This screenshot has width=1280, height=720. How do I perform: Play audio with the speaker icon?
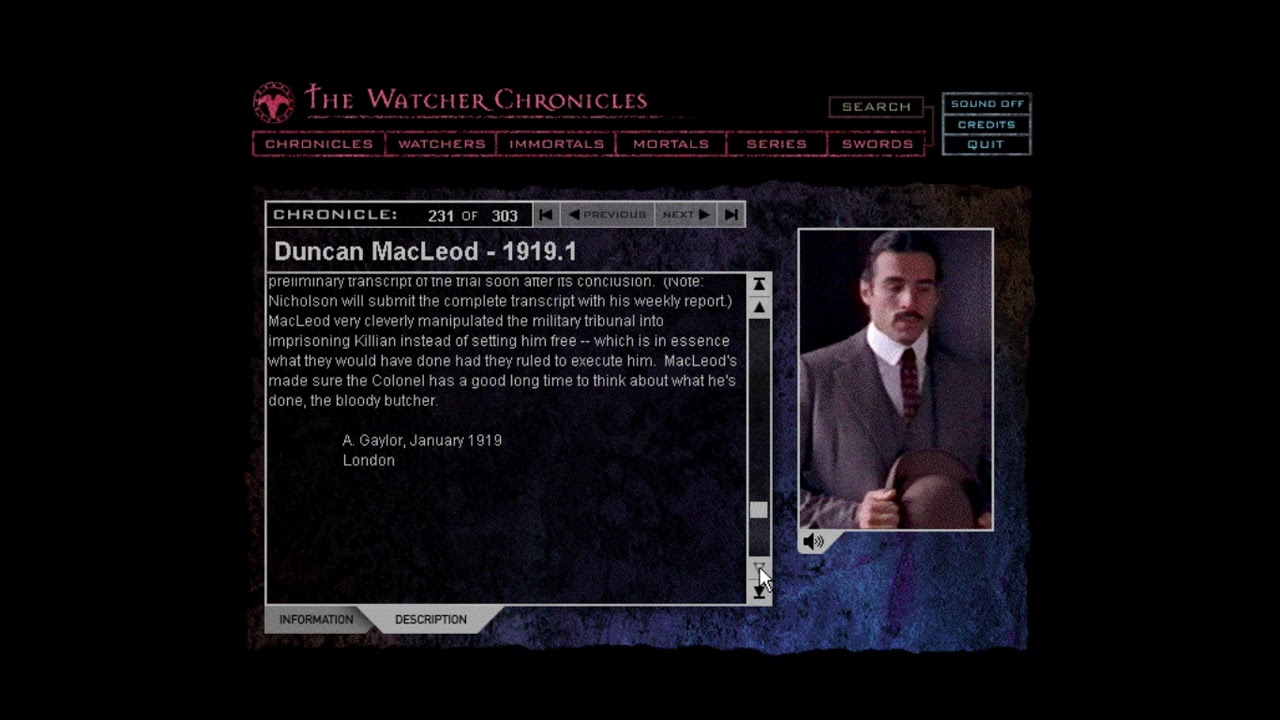tap(813, 542)
